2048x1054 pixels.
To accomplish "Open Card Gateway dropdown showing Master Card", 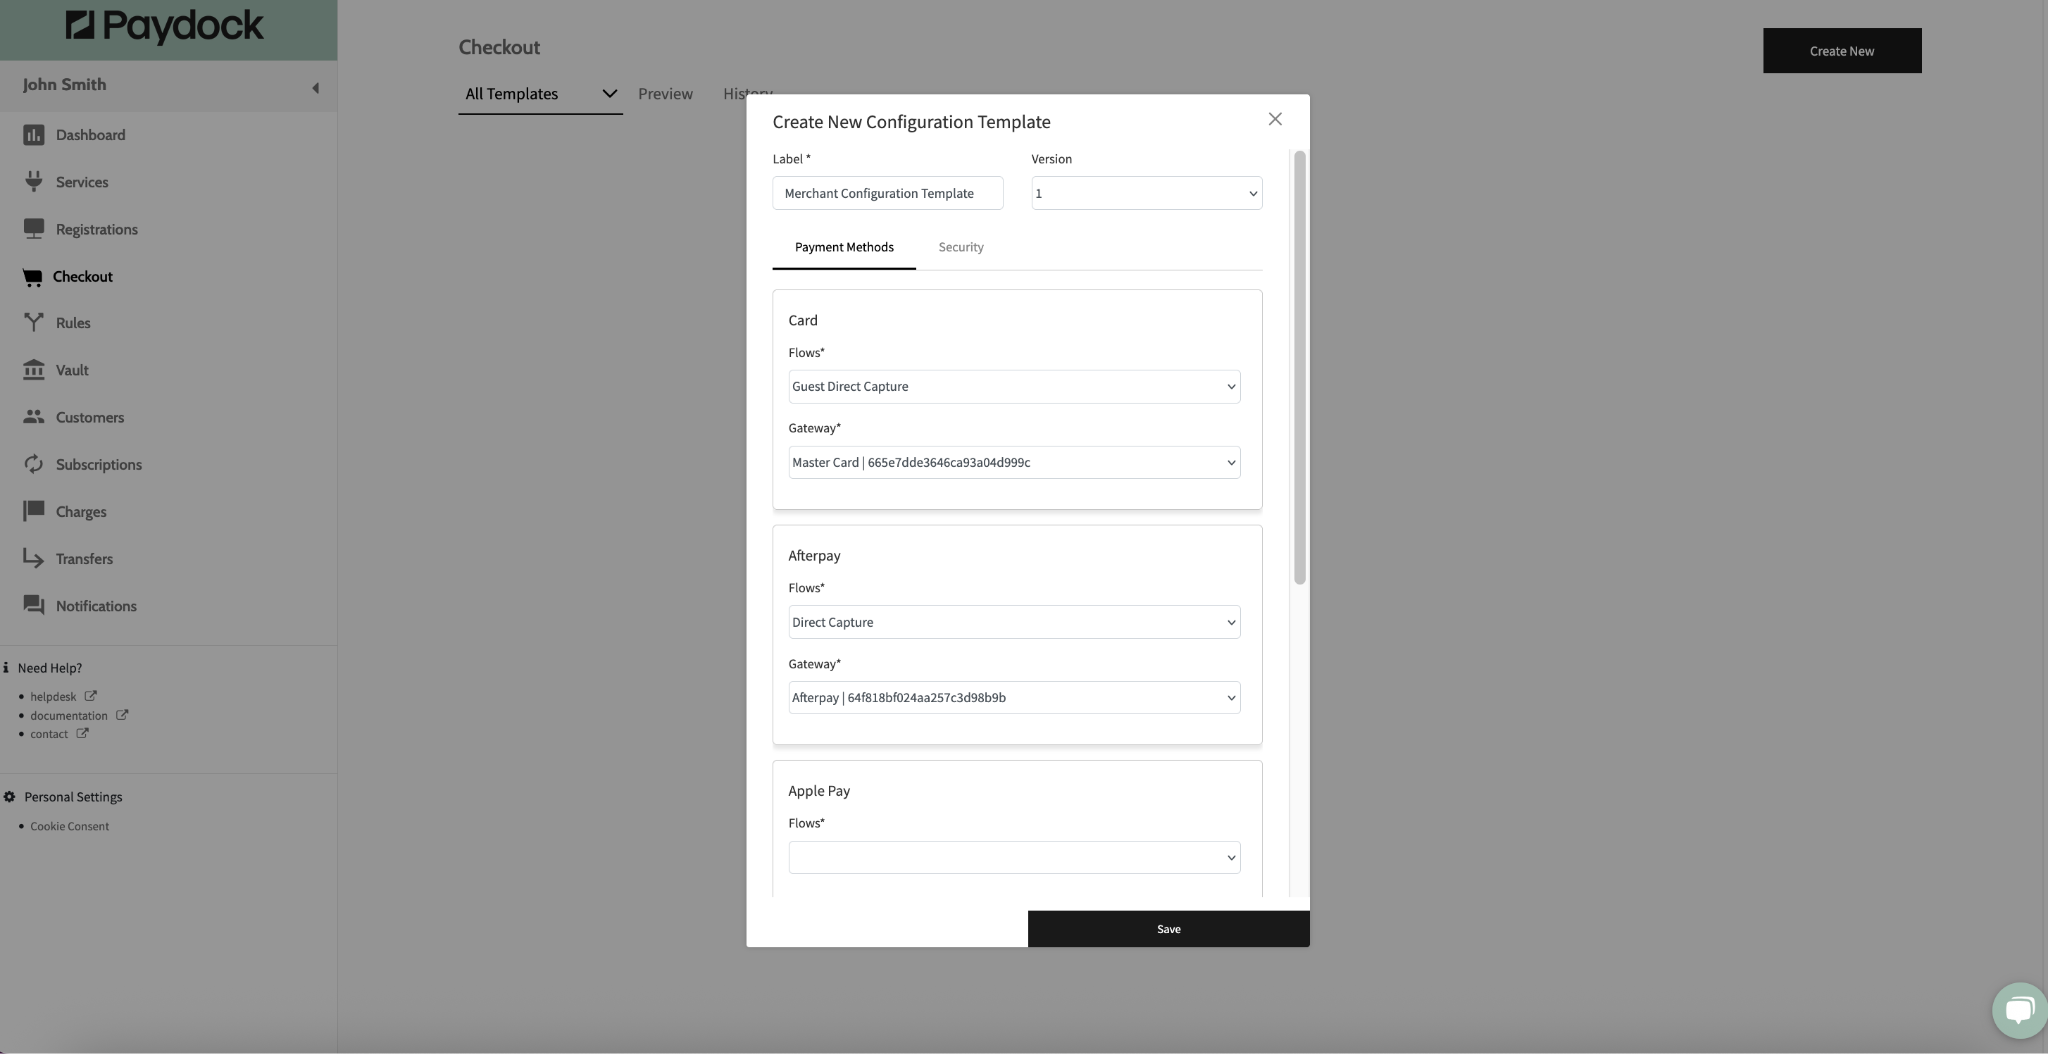I will click(1014, 462).
